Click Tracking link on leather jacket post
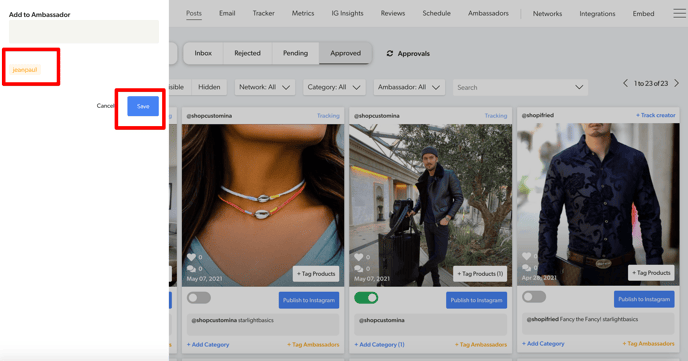688x361 pixels. [x=496, y=116]
